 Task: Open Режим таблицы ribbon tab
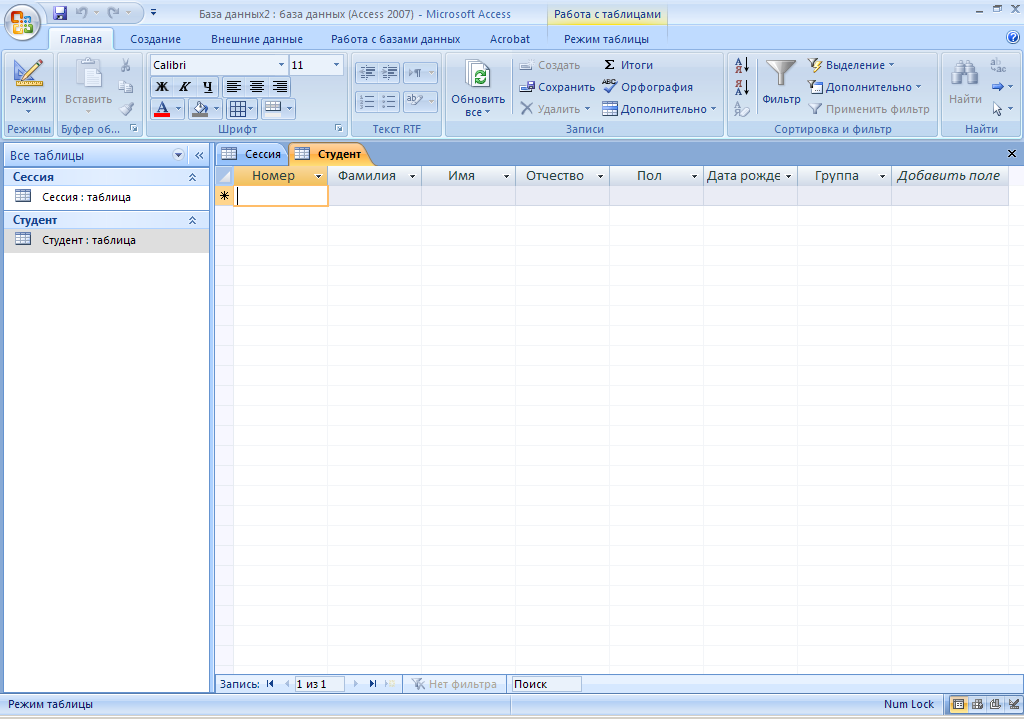[606, 39]
